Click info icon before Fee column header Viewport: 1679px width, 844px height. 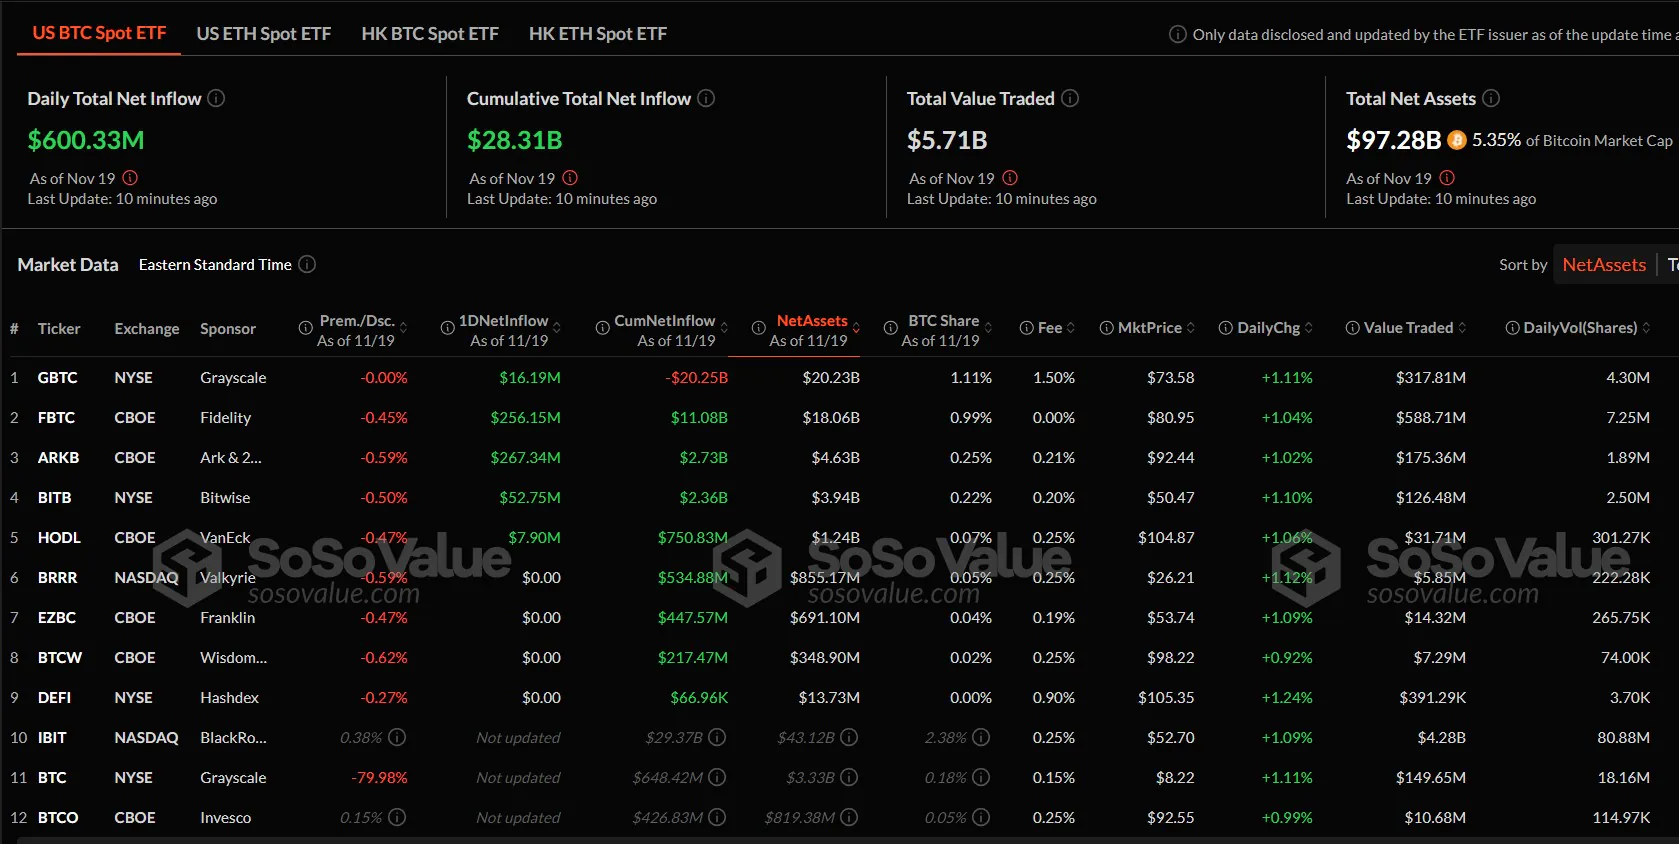(x=1026, y=328)
